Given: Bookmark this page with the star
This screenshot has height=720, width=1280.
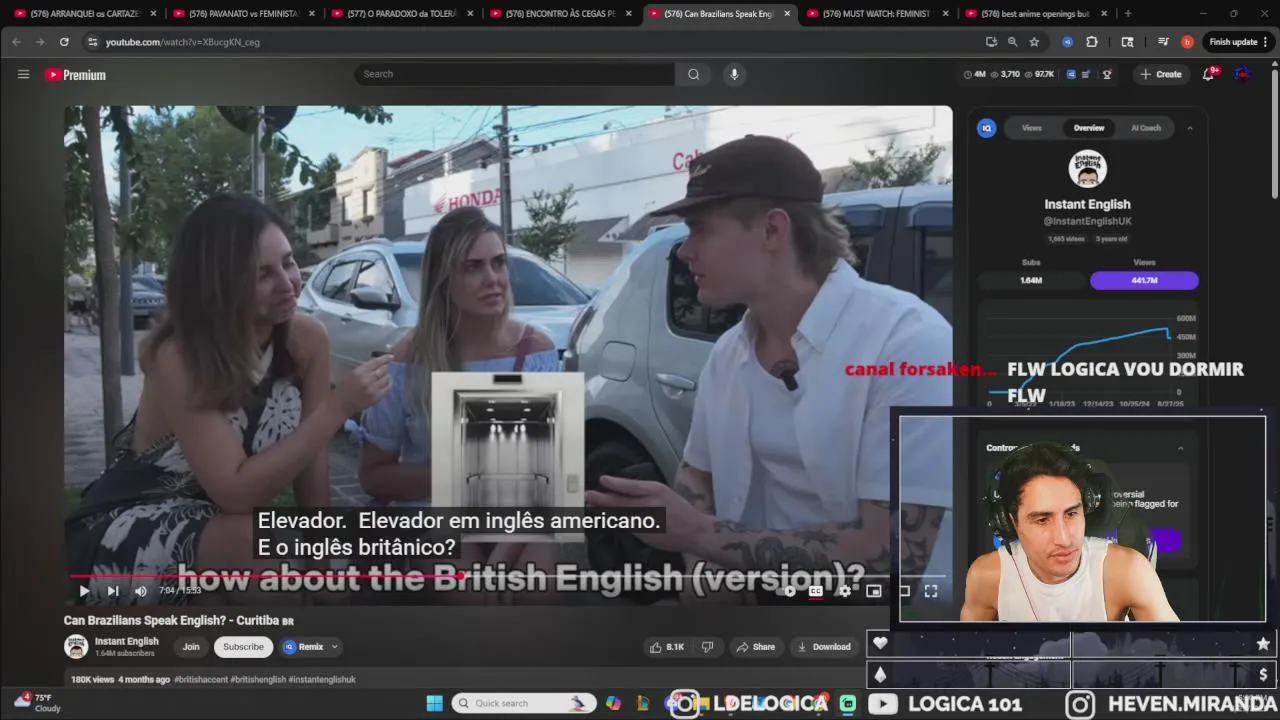Looking at the screenshot, I should (1034, 42).
